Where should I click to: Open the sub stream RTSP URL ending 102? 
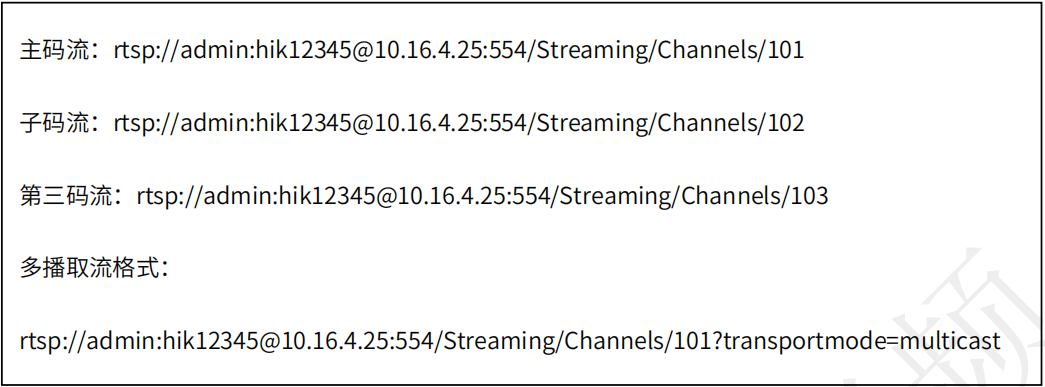click(459, 123)
